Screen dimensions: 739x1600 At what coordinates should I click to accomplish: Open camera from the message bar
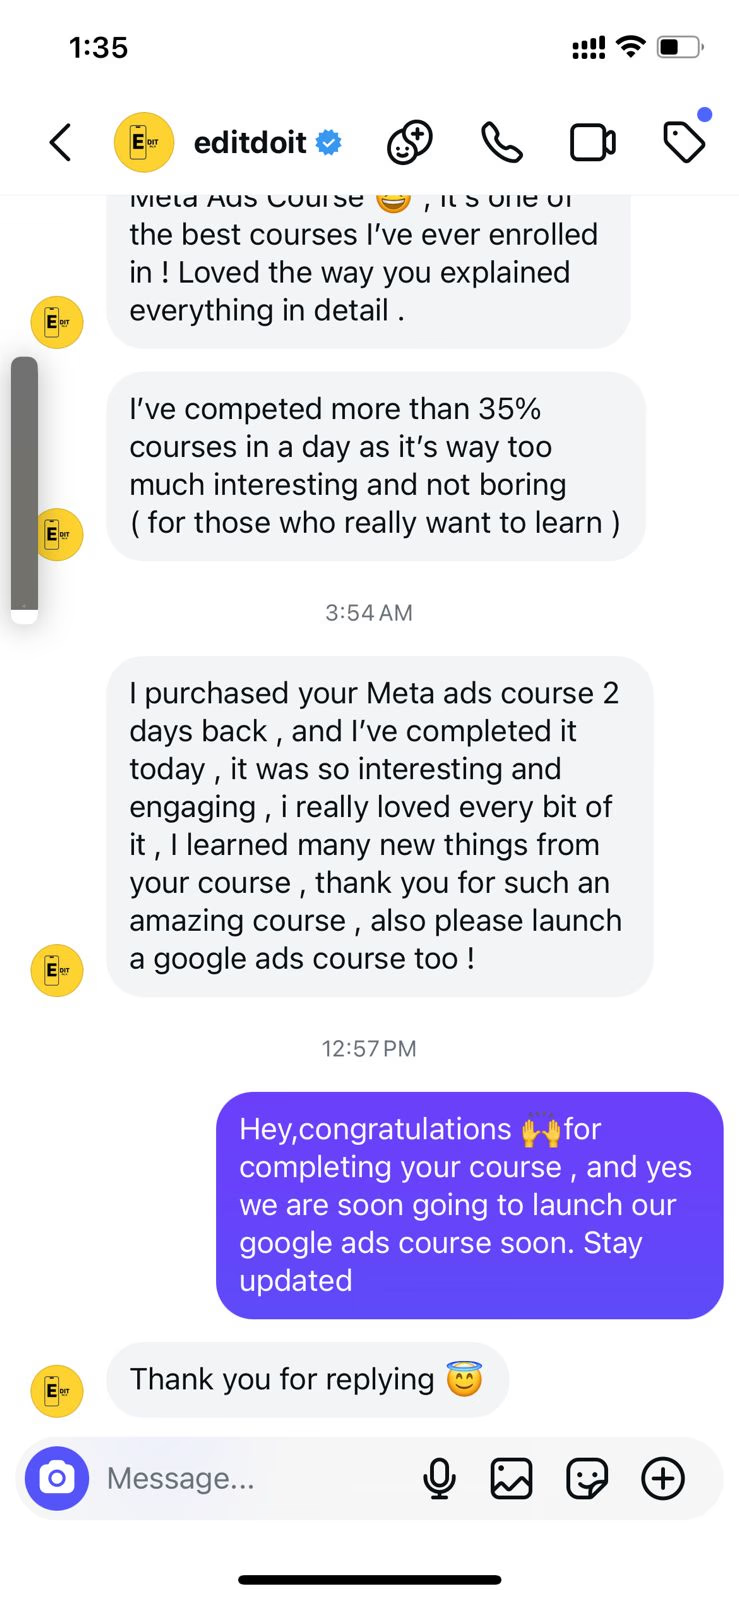click(x=57, y=1478)
